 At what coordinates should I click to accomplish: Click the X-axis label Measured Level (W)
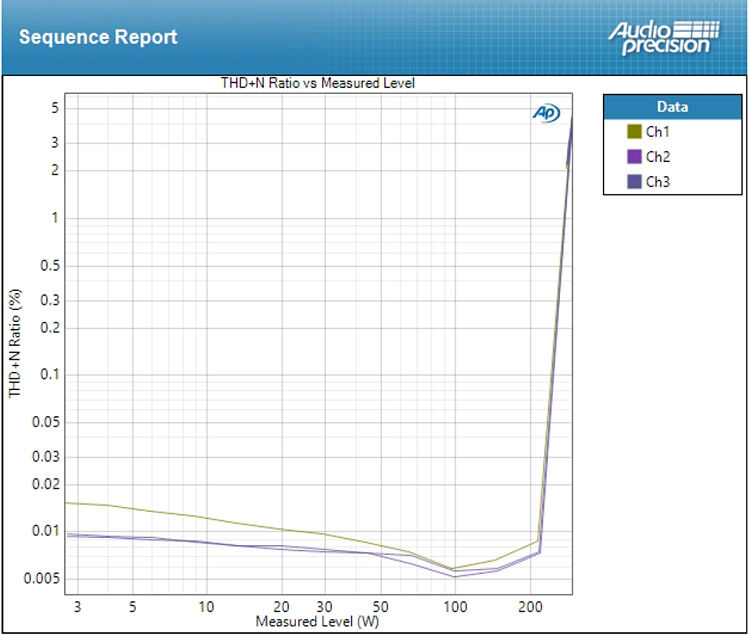(x=317, y=621)
